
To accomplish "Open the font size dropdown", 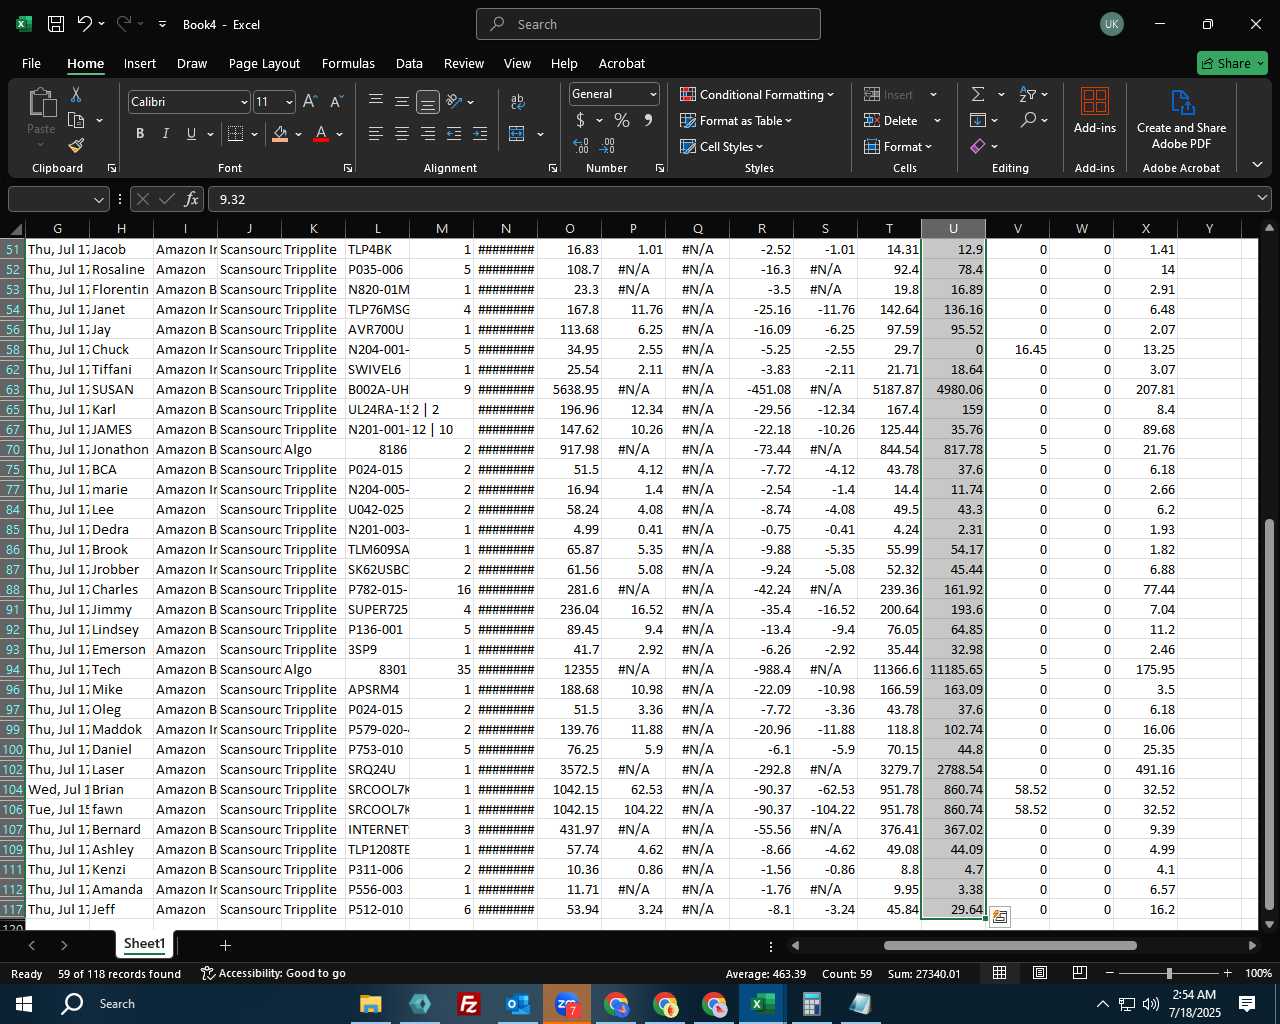I will [x=289, y=102].
